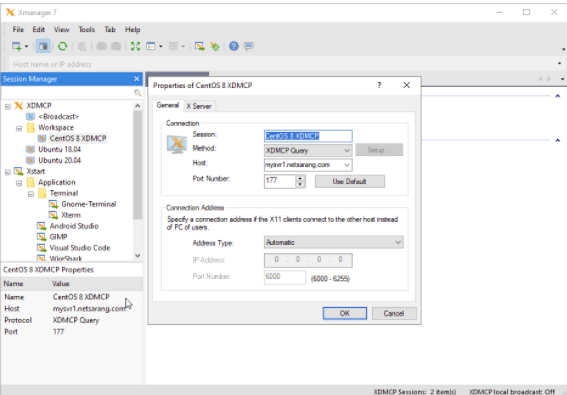Click Session Manager scrollbar down arrow

[137, 255]
